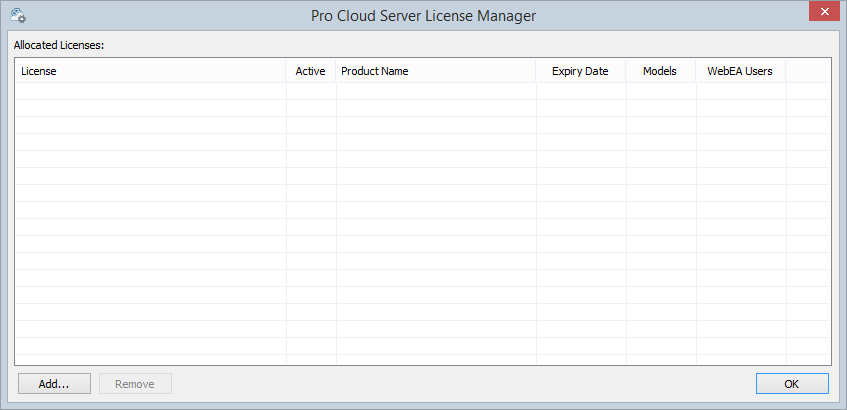Click divider between Models and WebEA Users
847x410 pixels.
696,71
